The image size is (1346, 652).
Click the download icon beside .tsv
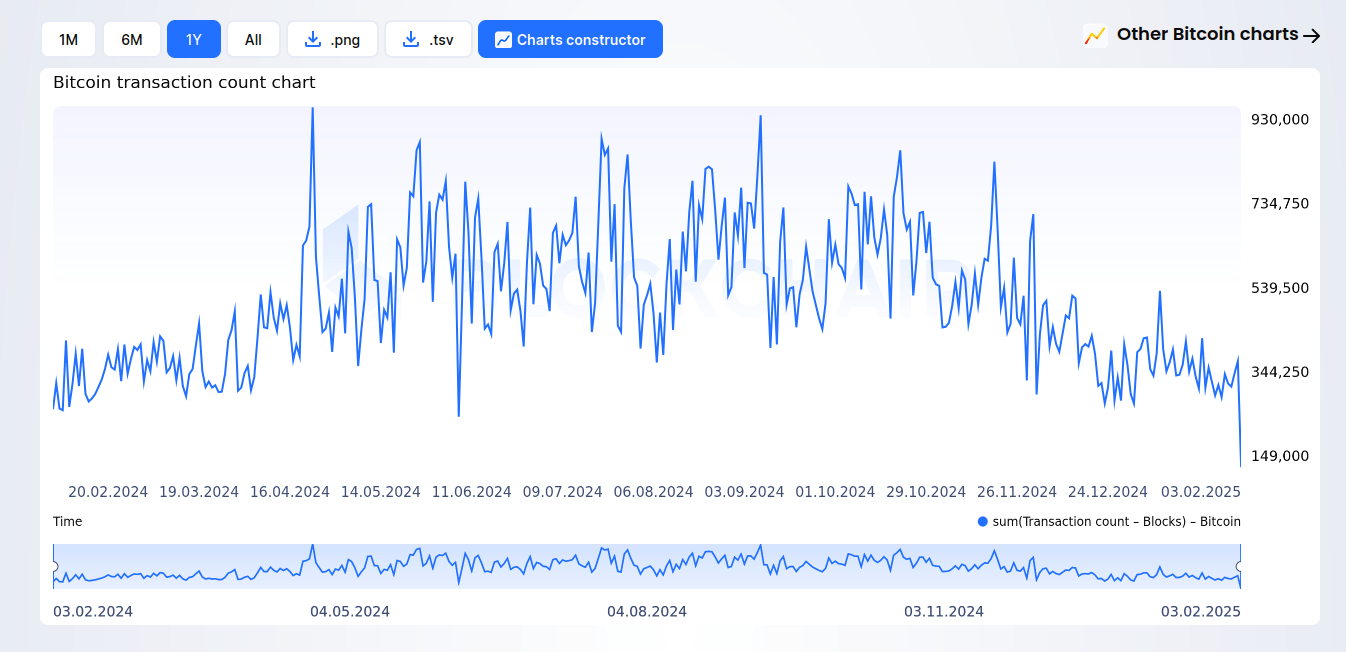coord(411,39)
